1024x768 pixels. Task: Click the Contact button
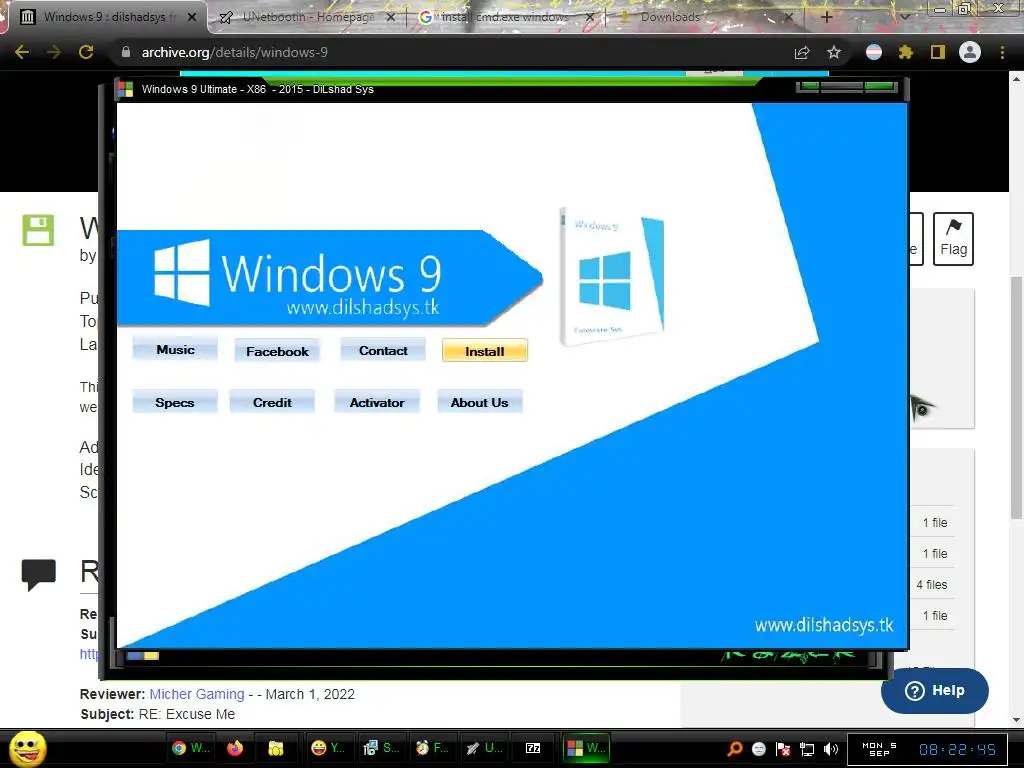[383, 351]
